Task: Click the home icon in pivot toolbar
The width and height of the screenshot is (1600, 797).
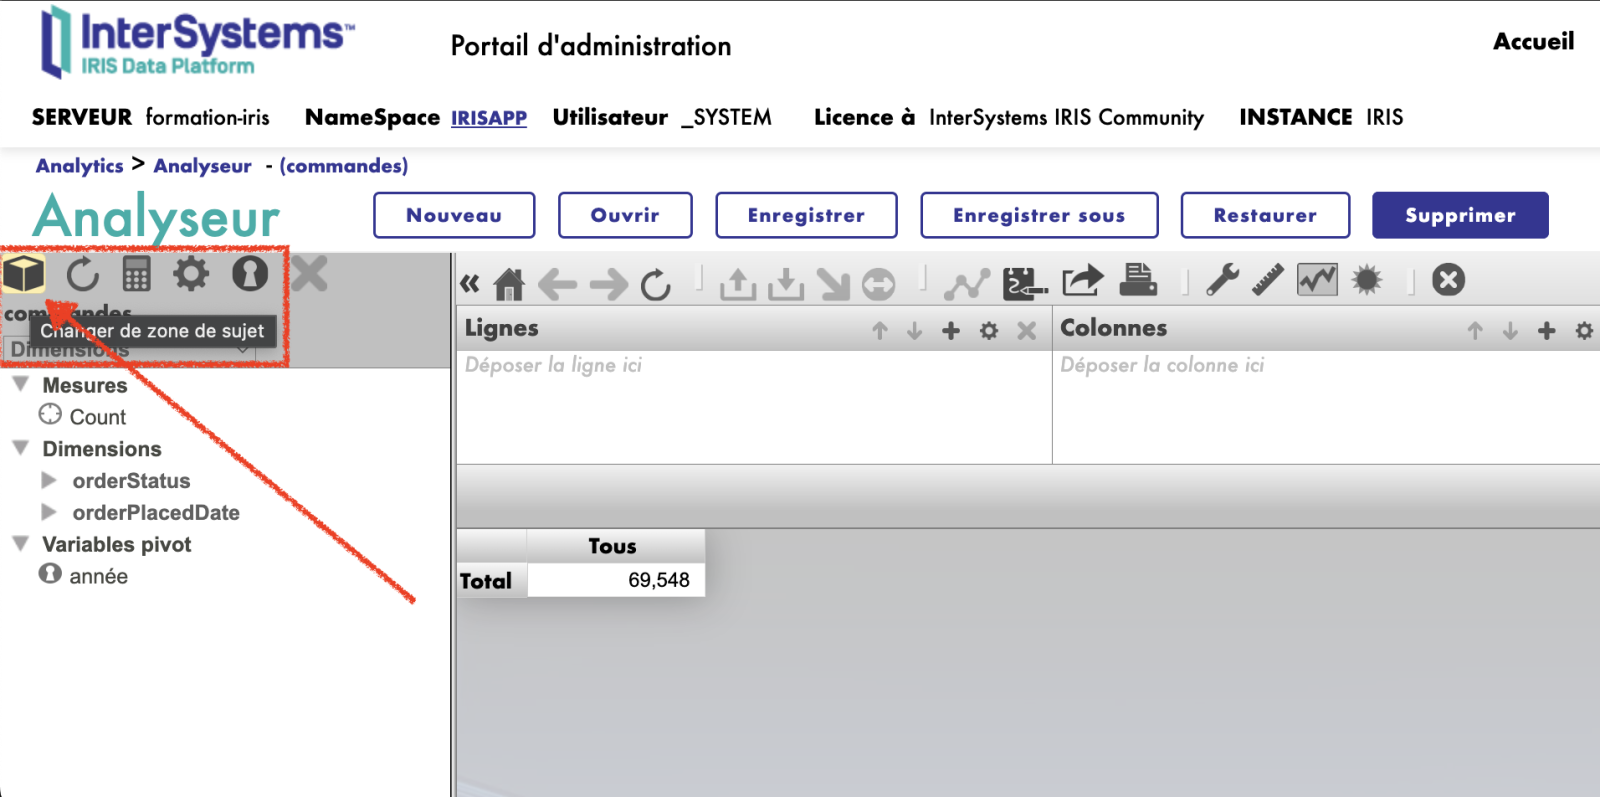Action: [509, 285]
